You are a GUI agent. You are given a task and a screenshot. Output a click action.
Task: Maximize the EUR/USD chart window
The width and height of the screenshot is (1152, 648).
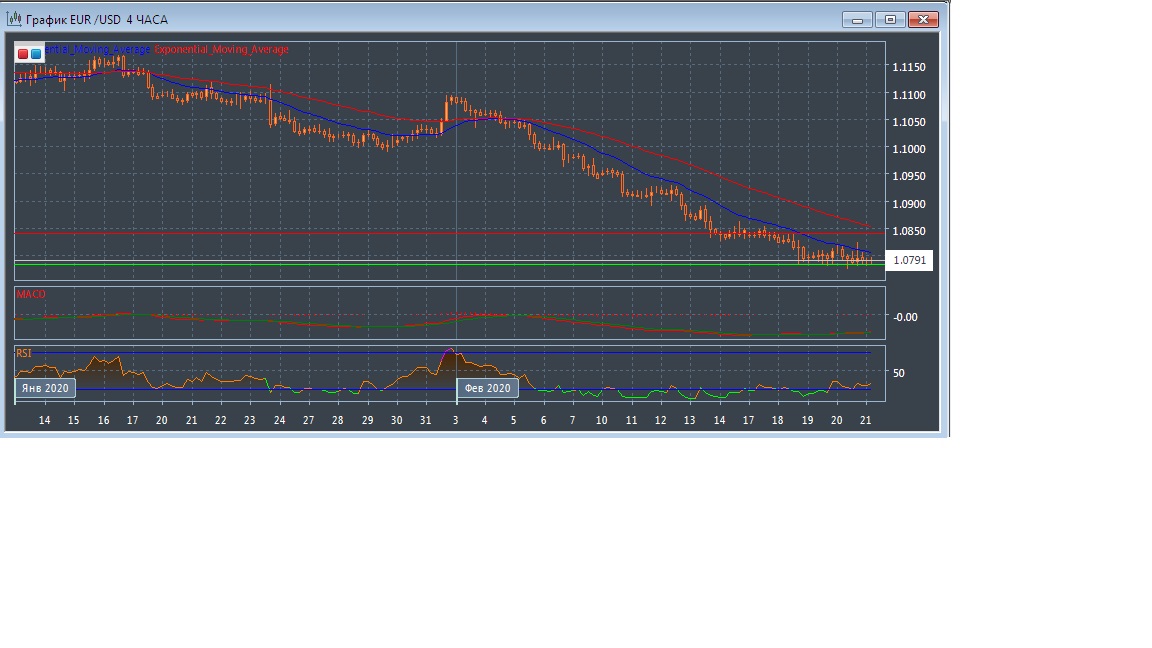[x=890, y=19]
